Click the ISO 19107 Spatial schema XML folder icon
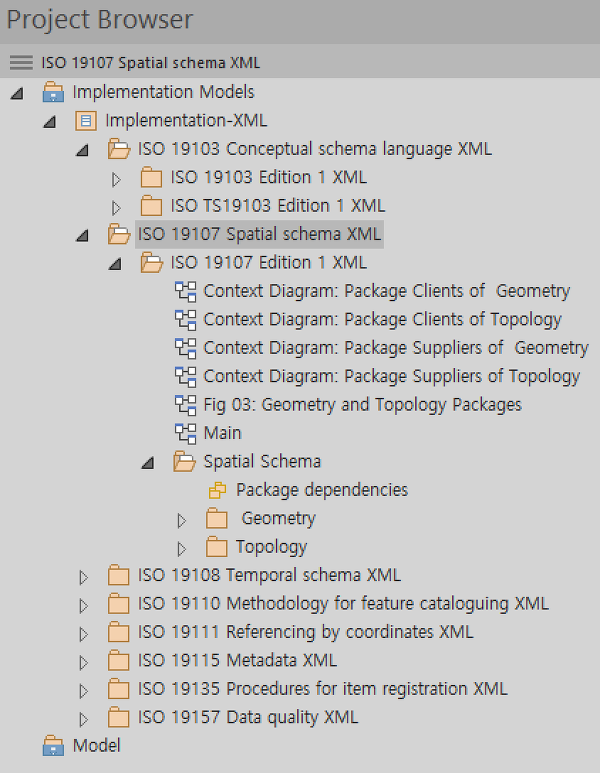Screen dimensions: 600x773 click(119, 234)
